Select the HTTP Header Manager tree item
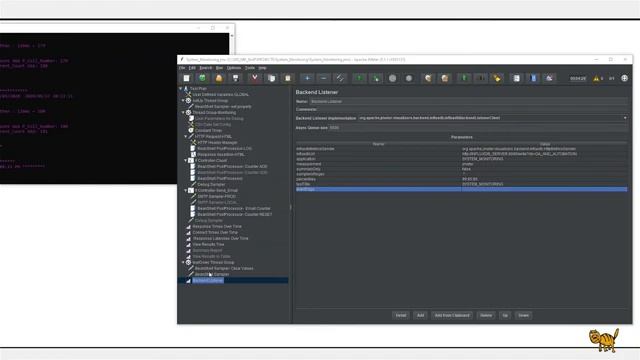Screen dimensions: 640x360 (x=217, y=142)
